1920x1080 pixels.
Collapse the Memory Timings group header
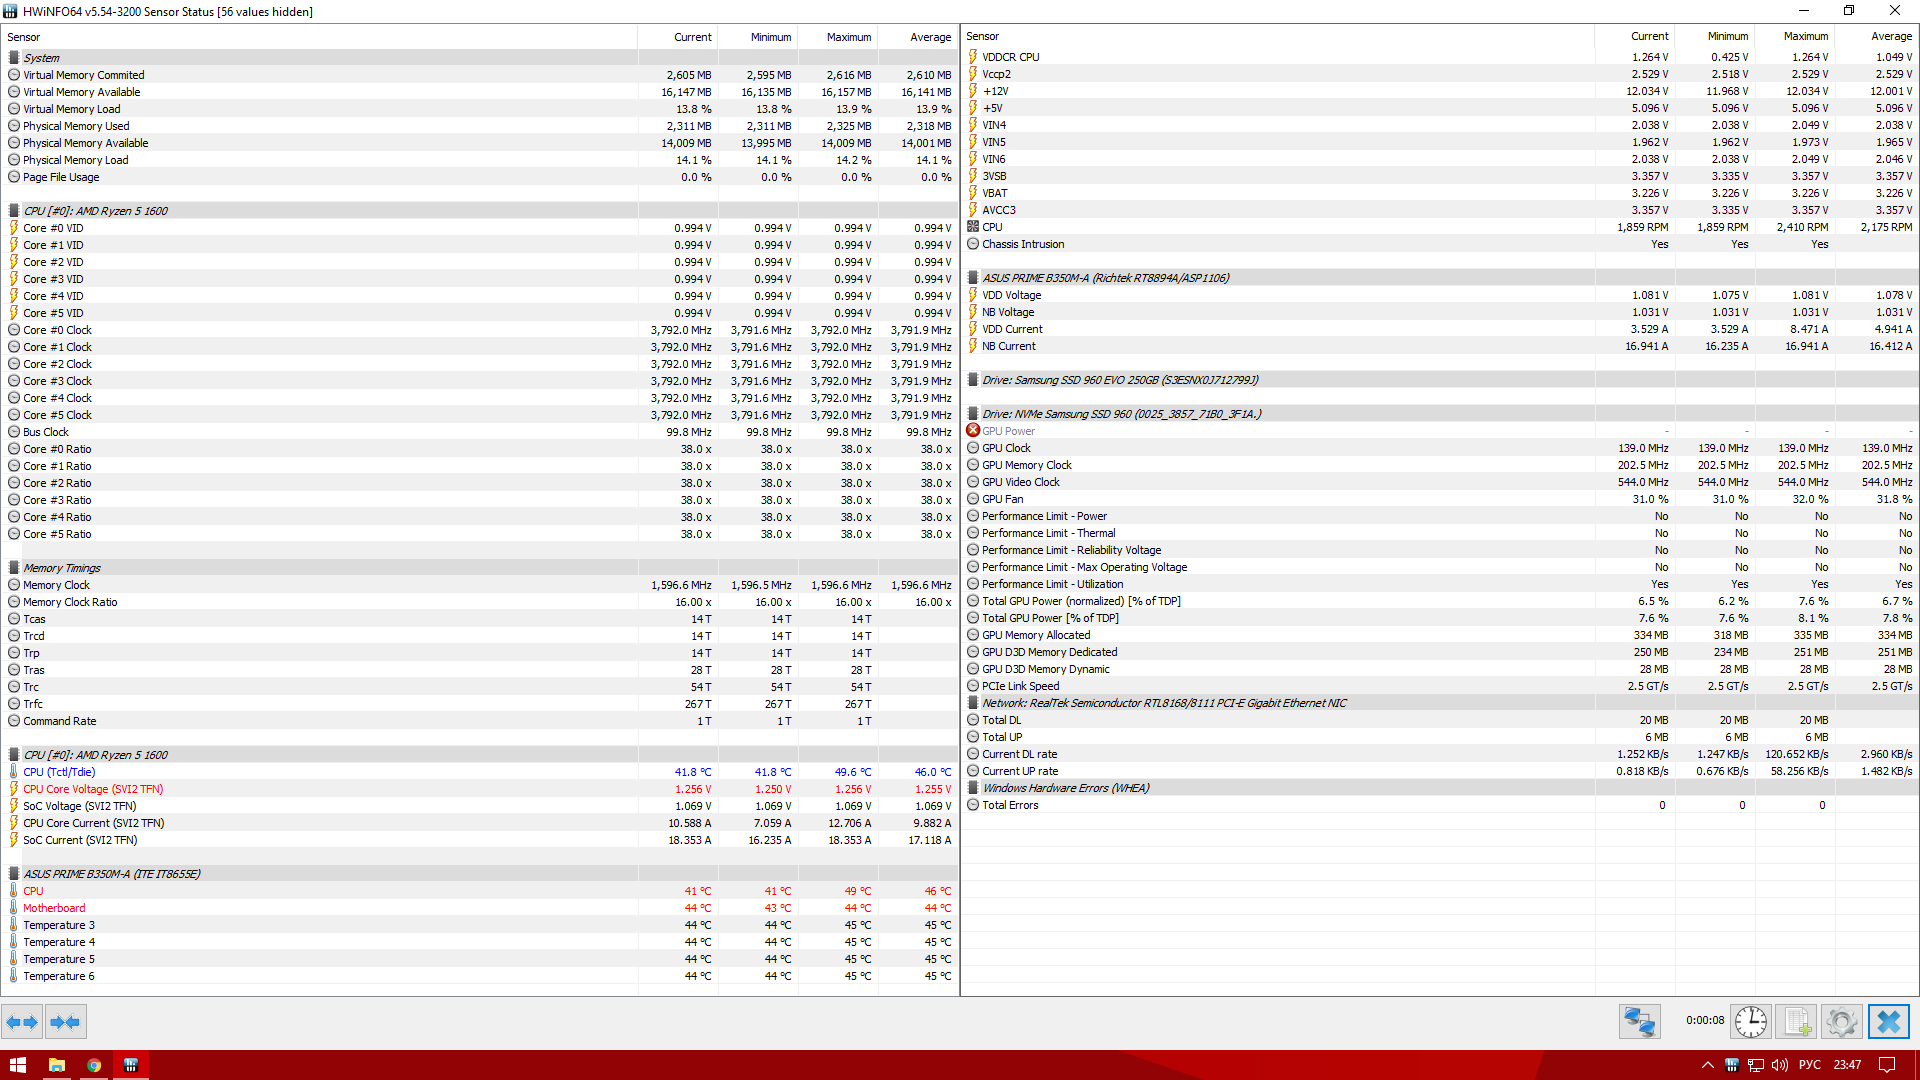pos(61,568)
